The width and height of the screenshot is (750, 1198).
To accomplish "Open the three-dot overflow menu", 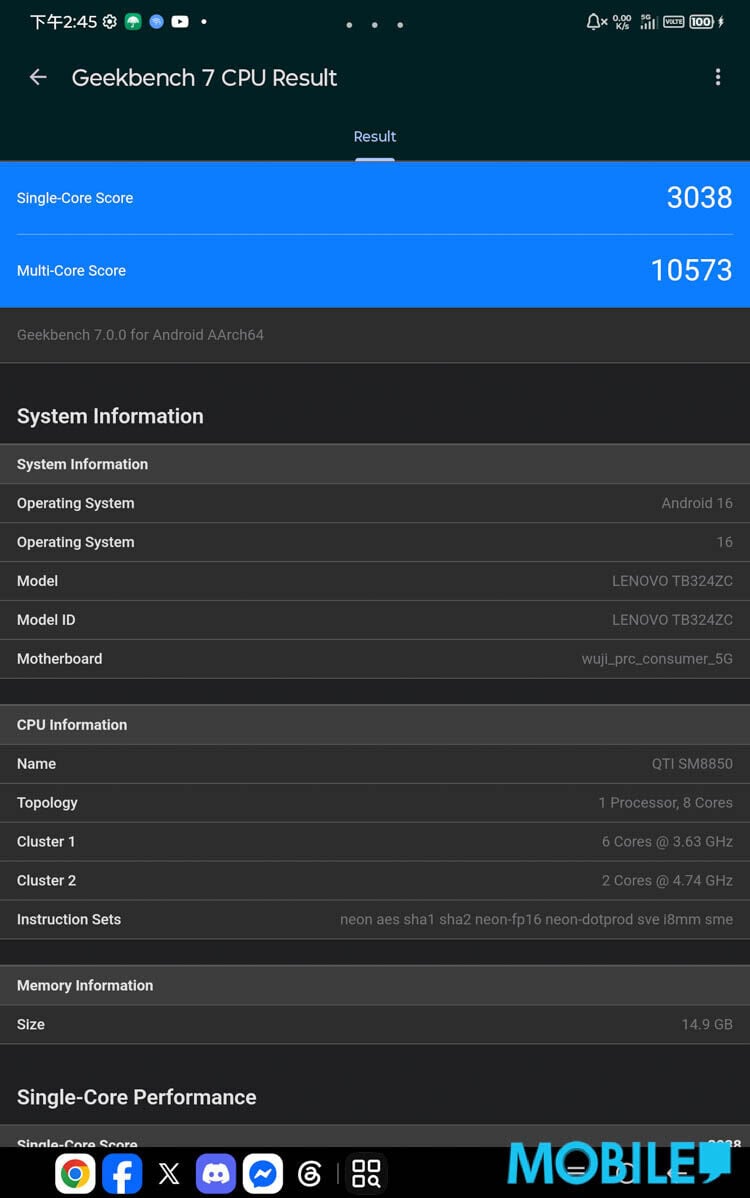I will click(717, 77).
